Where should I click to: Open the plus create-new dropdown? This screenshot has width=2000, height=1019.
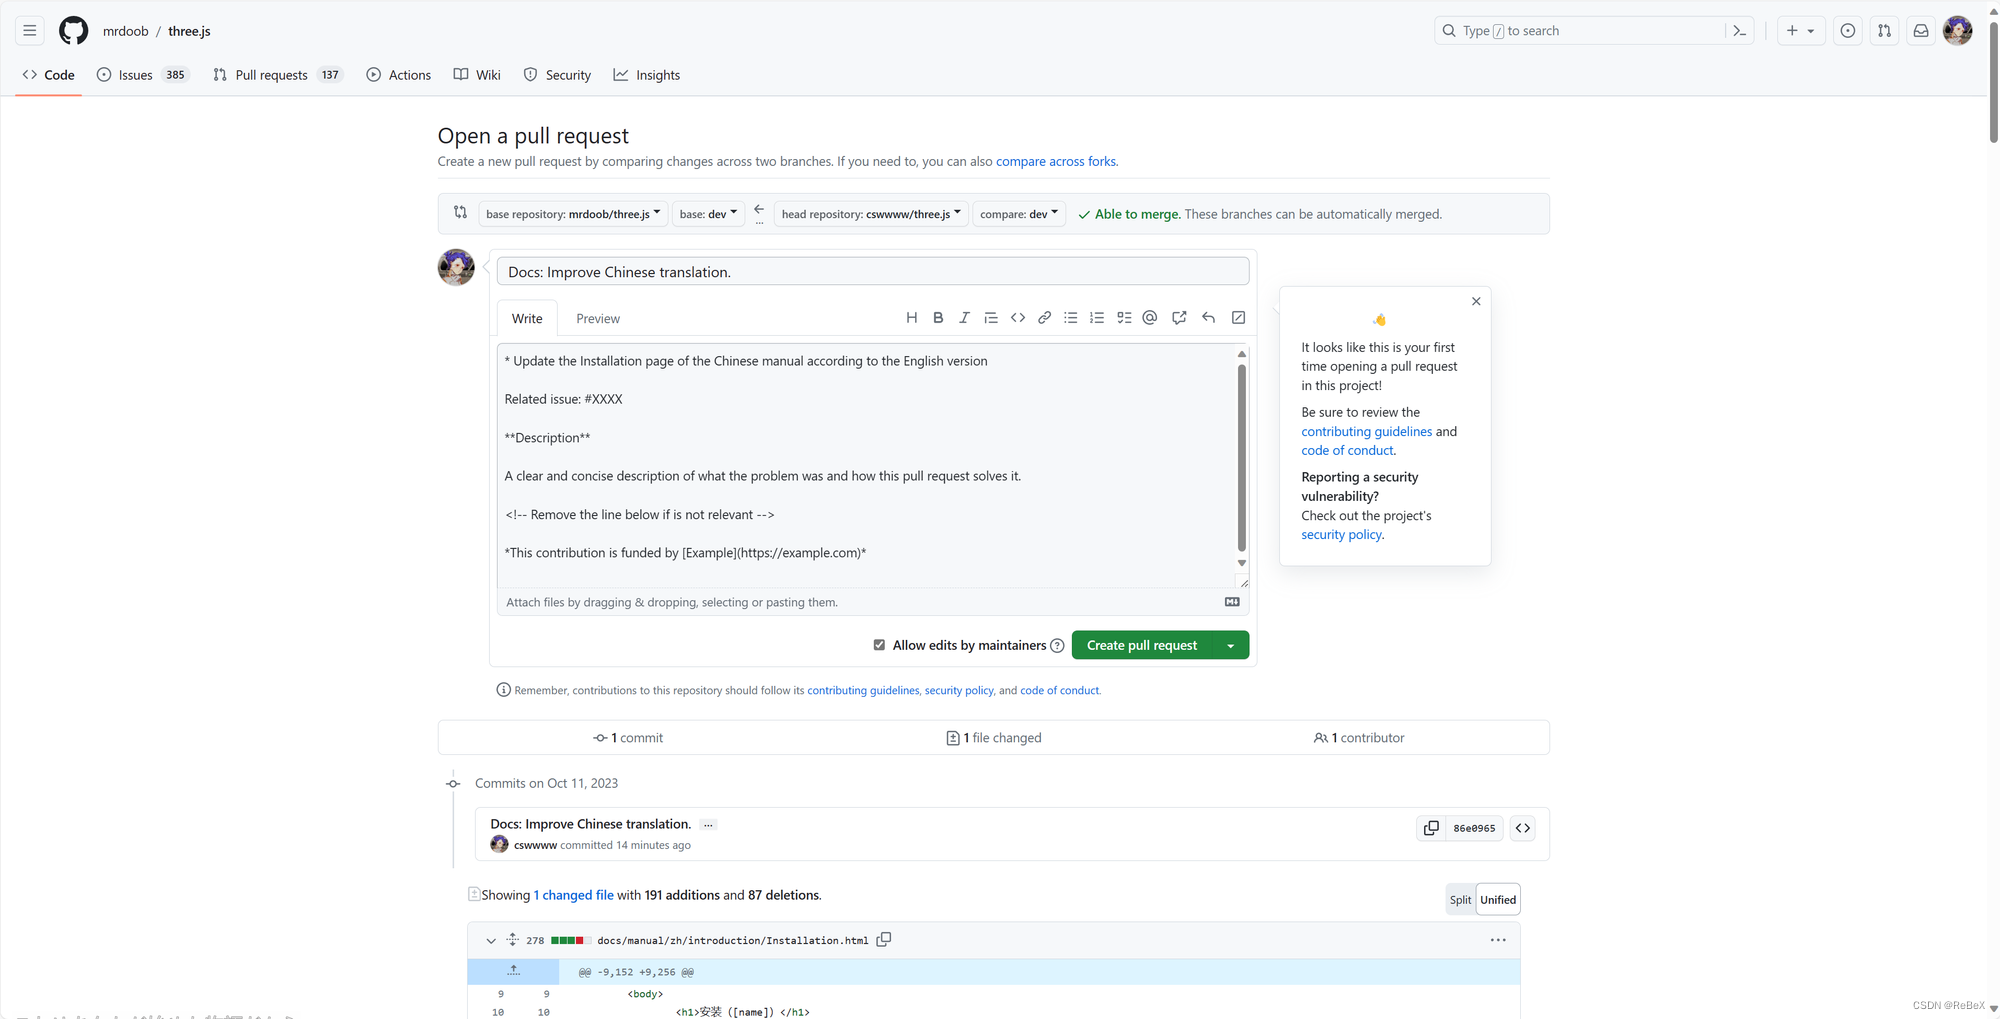click(1800, 31)
